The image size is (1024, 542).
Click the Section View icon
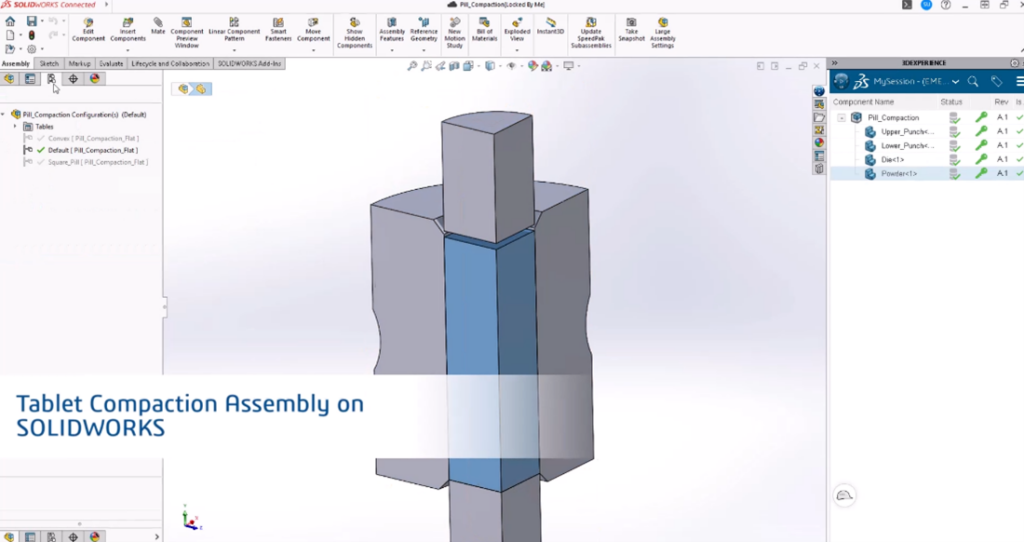click(455, 66)
